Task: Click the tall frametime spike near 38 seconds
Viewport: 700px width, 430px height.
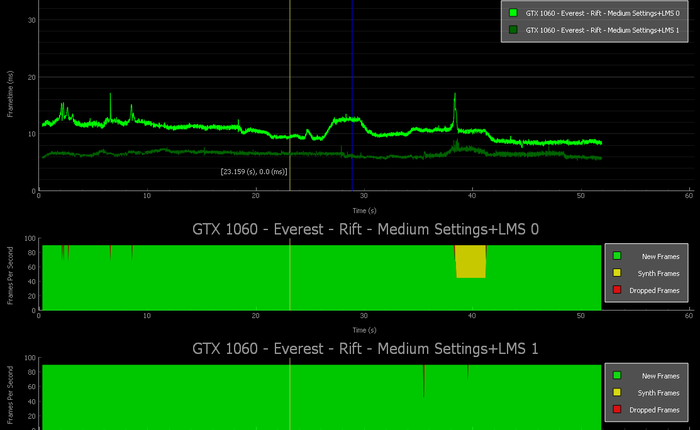Action: click(455, 109)
